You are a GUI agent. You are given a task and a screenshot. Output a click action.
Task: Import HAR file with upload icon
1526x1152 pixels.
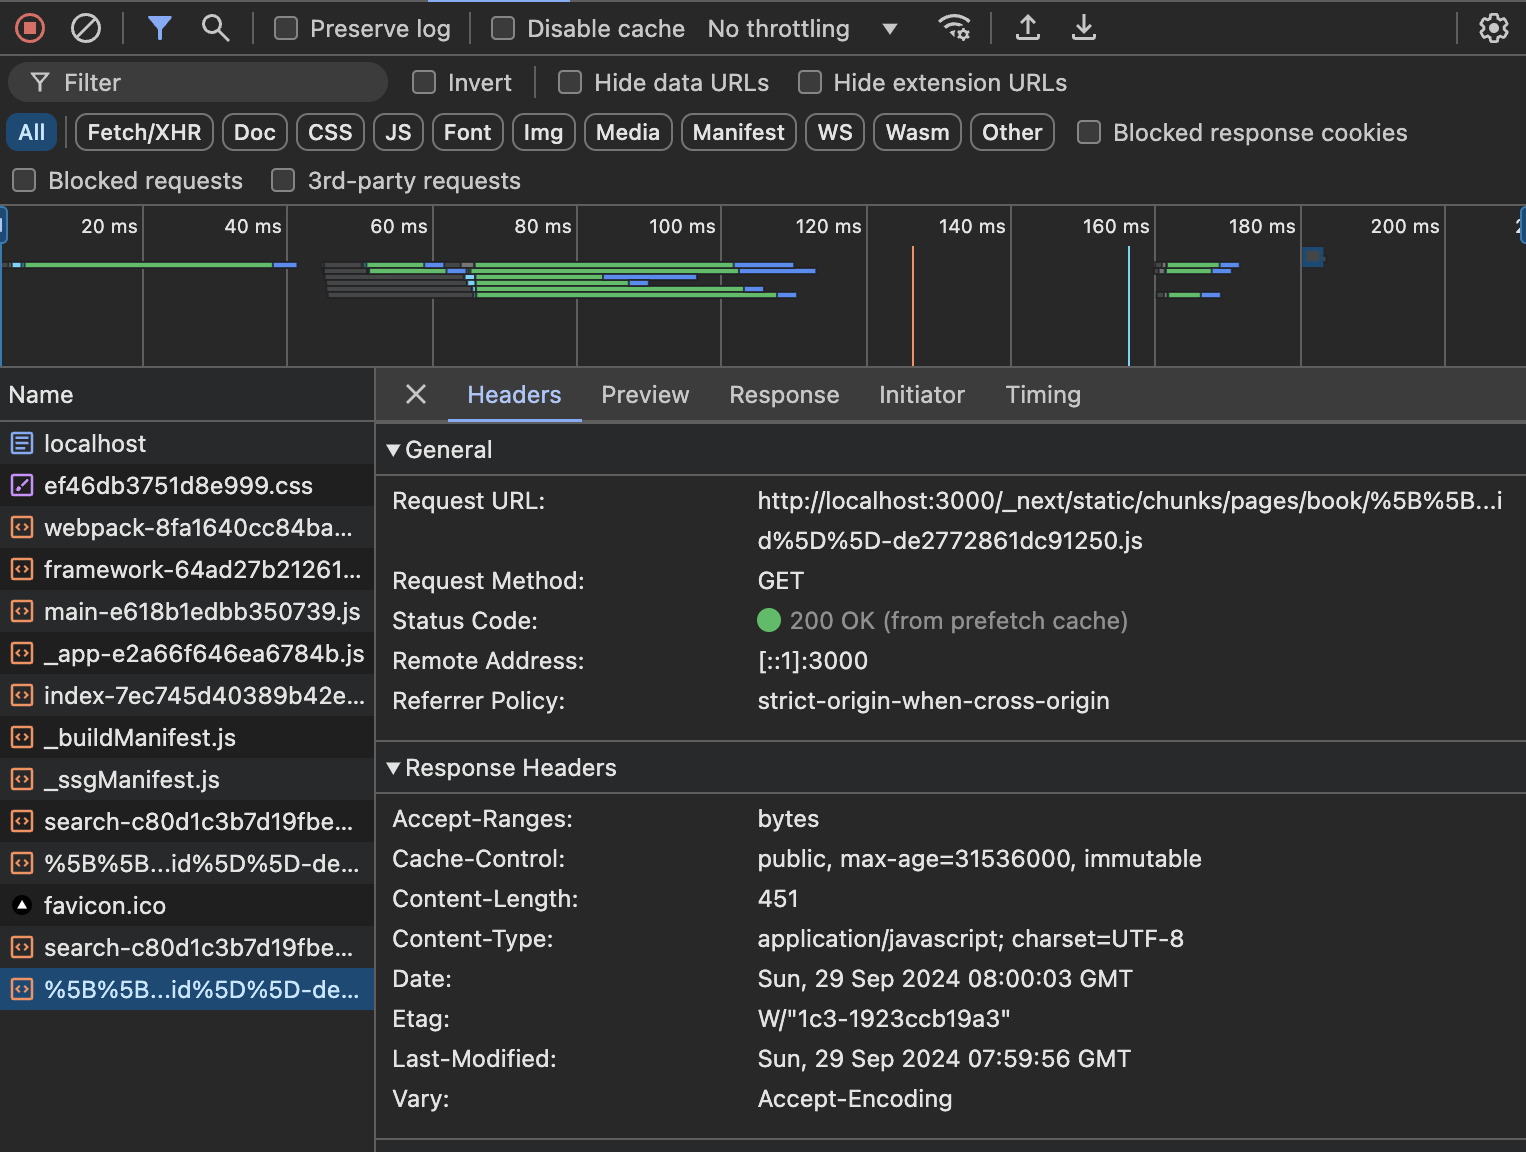[x=1027, y=28]
